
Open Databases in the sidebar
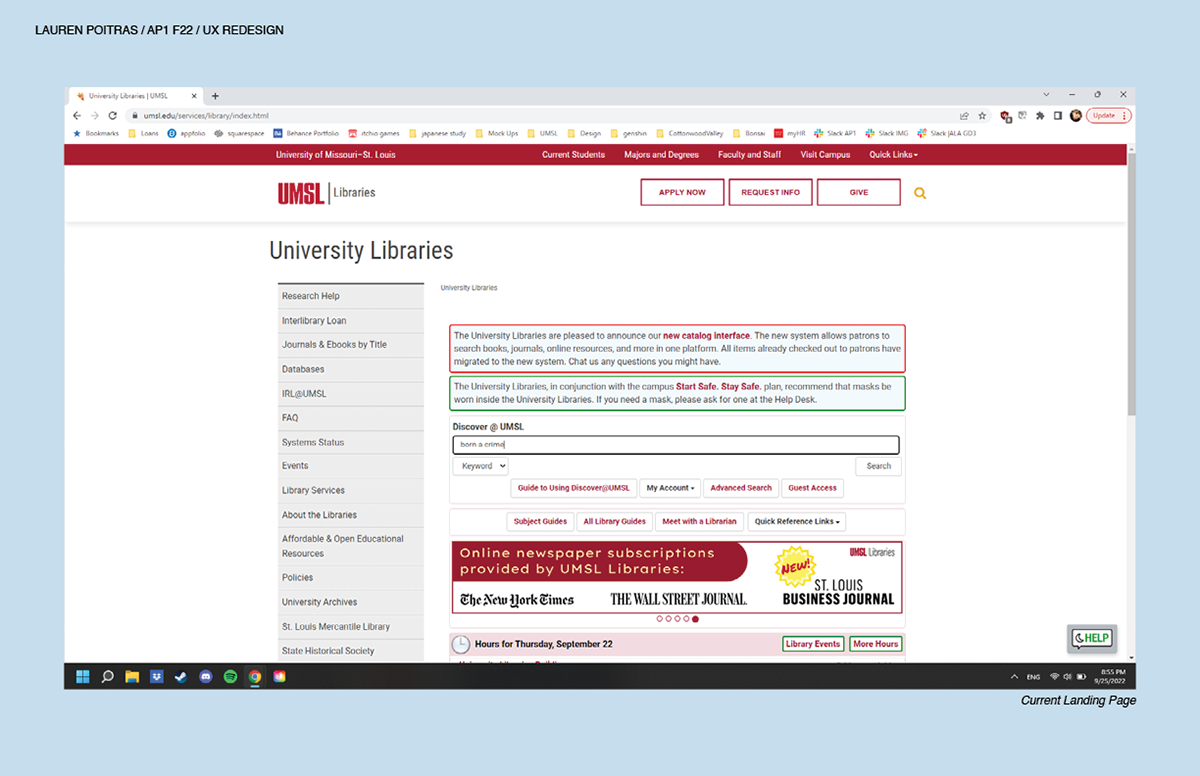click(351, 369)
